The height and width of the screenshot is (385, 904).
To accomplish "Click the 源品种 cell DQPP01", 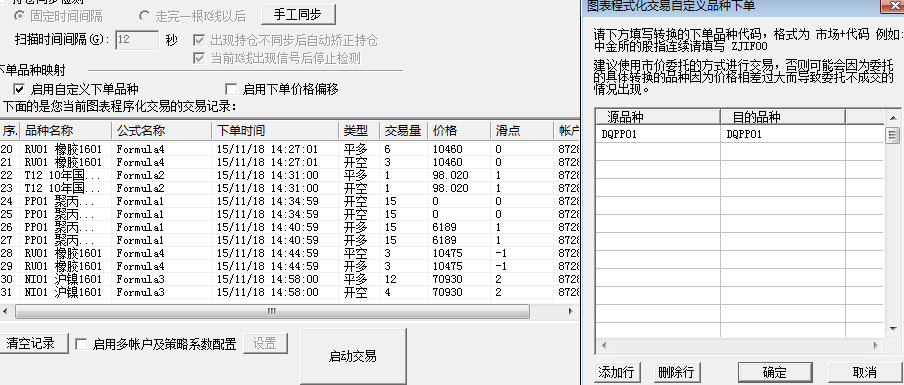I will click(x=658, y=134).
